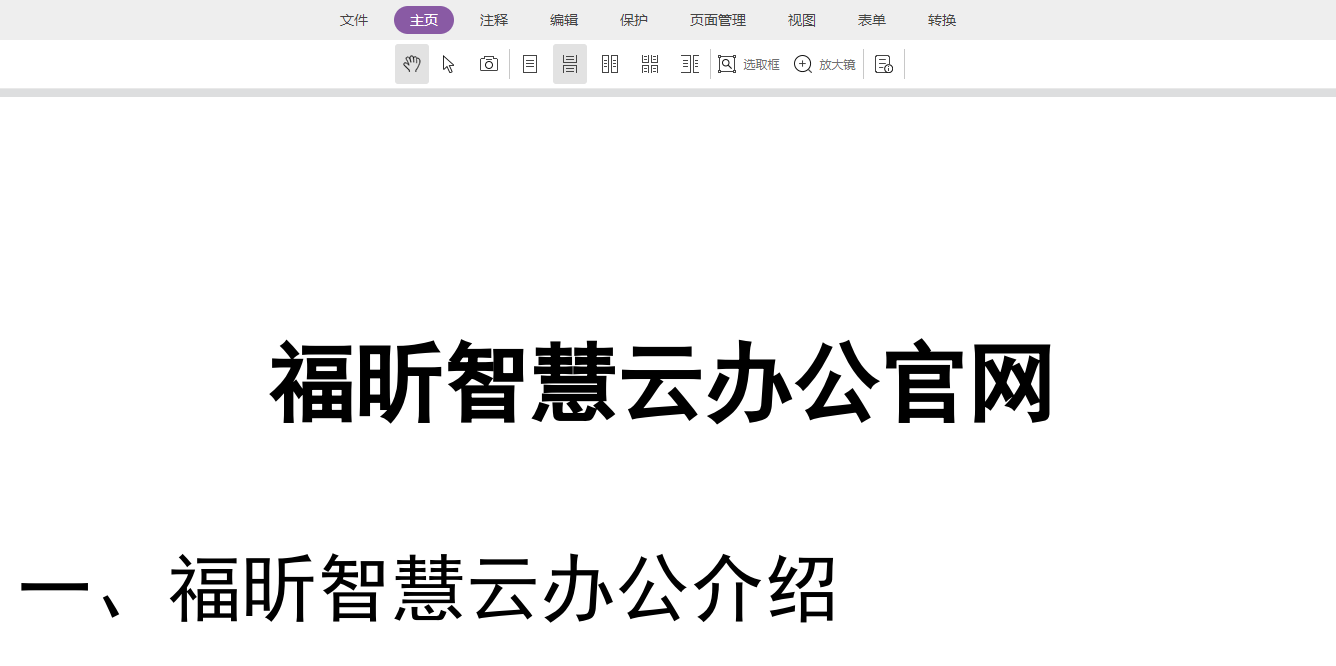This screenshot has height=666, width=1336.
Task: Open the 编辑 tab
Action: (x=563, y=20)
